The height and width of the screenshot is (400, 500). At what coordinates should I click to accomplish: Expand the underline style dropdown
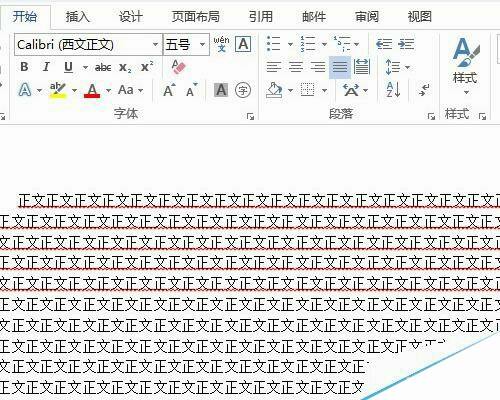click(x=85, y=68)
